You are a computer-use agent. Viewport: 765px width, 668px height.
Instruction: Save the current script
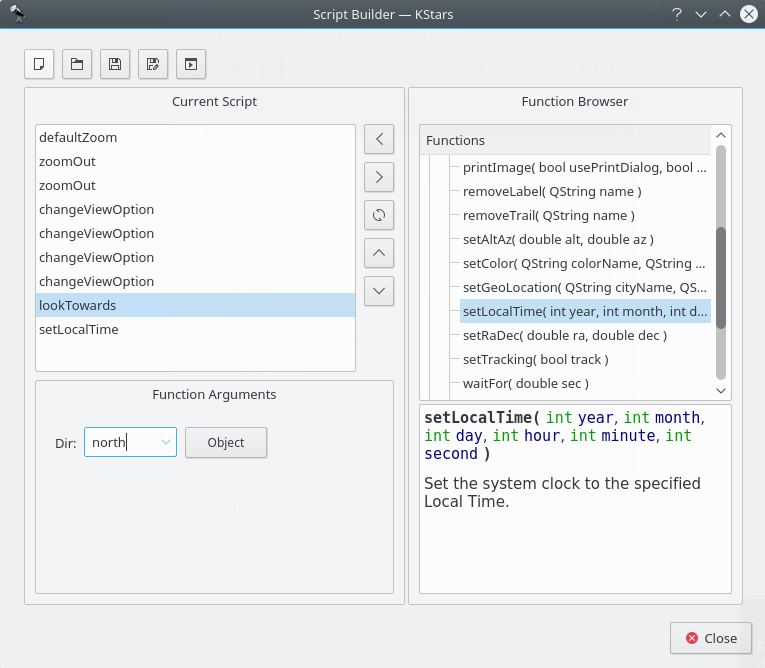click(x=115, y=64)
